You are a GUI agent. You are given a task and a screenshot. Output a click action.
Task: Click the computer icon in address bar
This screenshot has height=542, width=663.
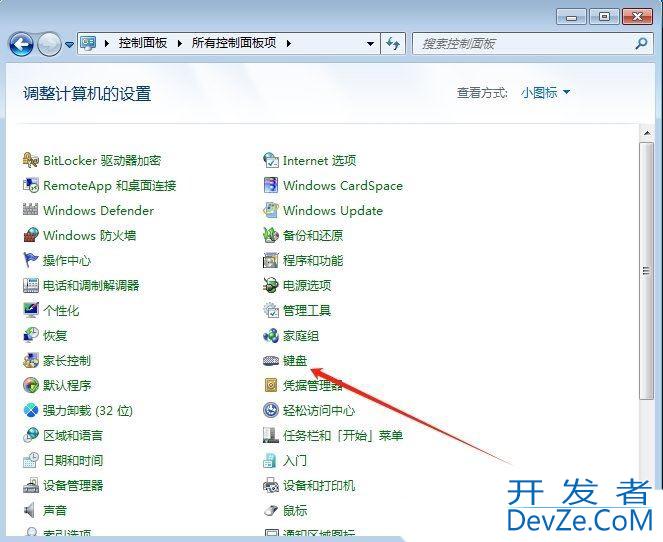click(x=88, y=43)
